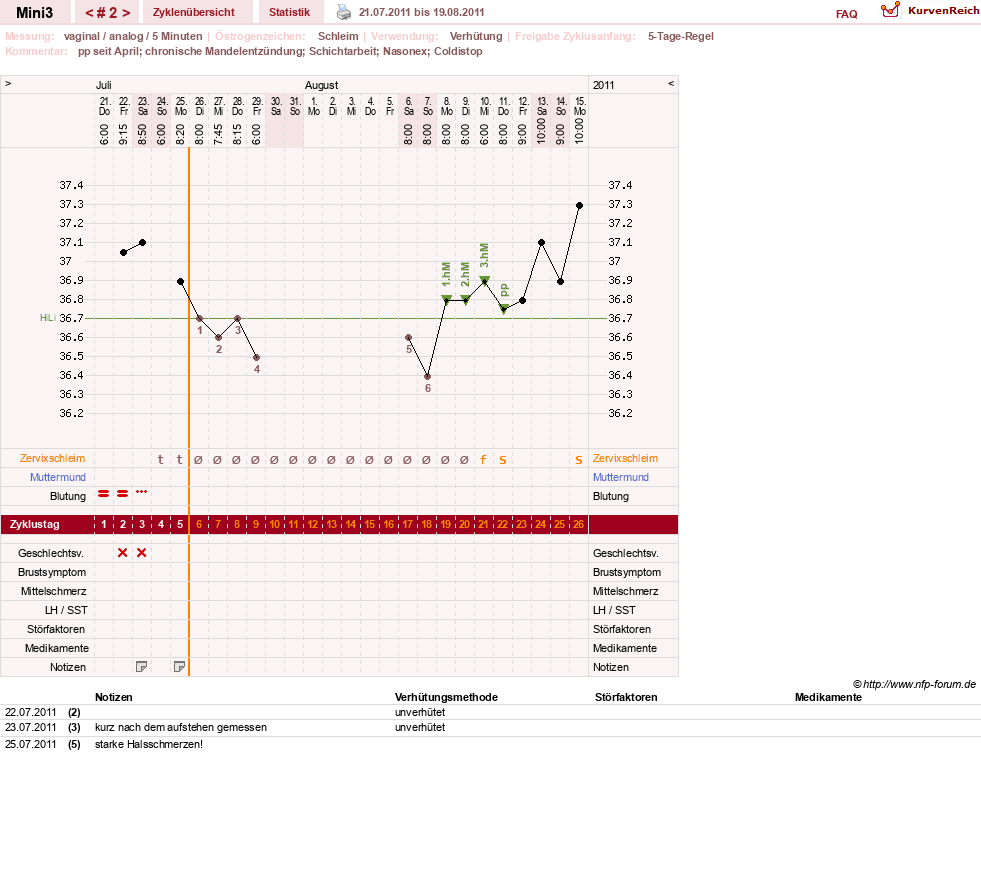Click the '5-Tage-Regel' setting value
Screen dimensions: 981x896
coord(681,36)
